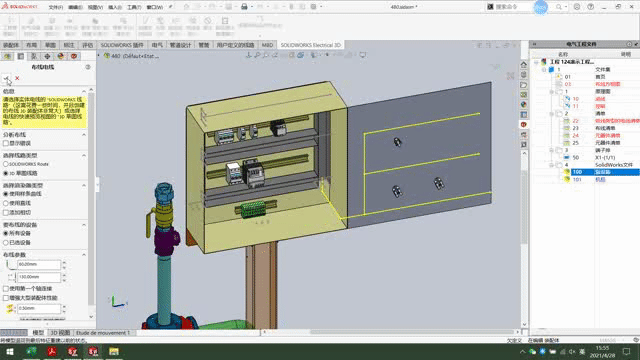Open the design library icon in task pane

(x=524, y=75)
